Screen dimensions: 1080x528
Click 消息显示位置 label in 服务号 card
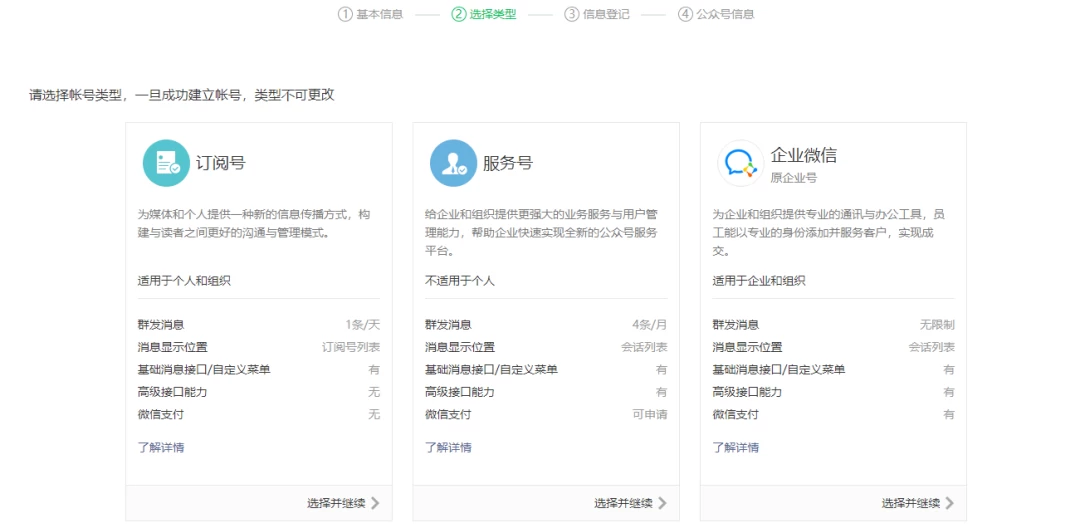pos(460,347)
